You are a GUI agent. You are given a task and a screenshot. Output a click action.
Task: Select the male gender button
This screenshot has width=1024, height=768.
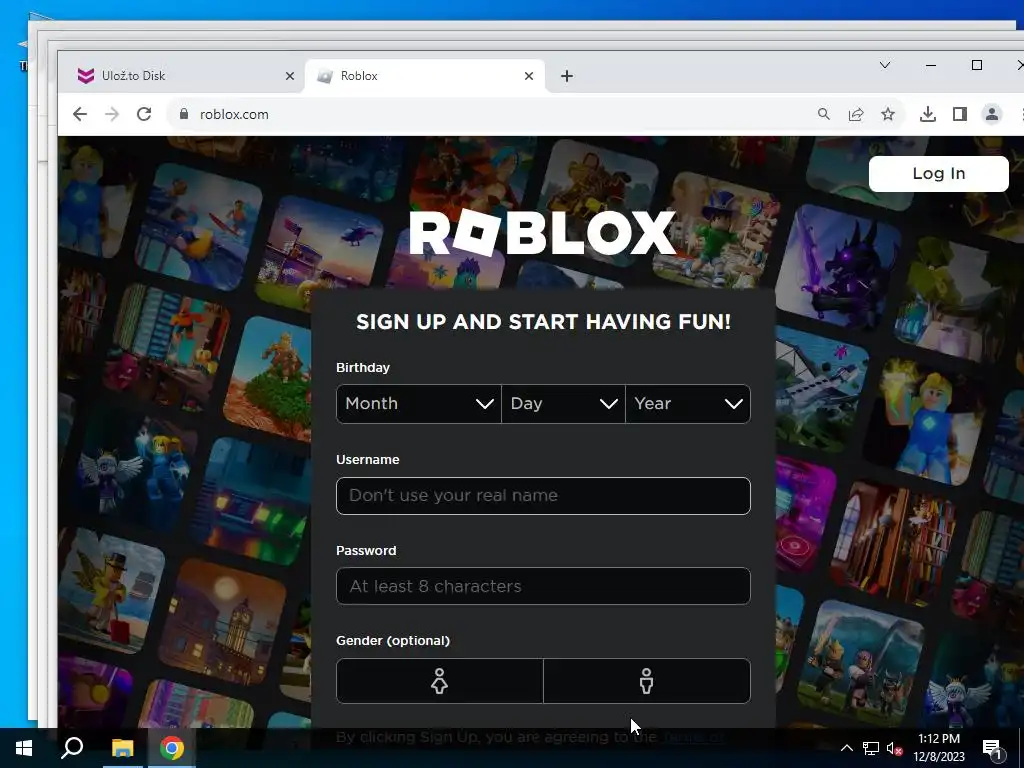pyautogui.click(x=647, y=680)
